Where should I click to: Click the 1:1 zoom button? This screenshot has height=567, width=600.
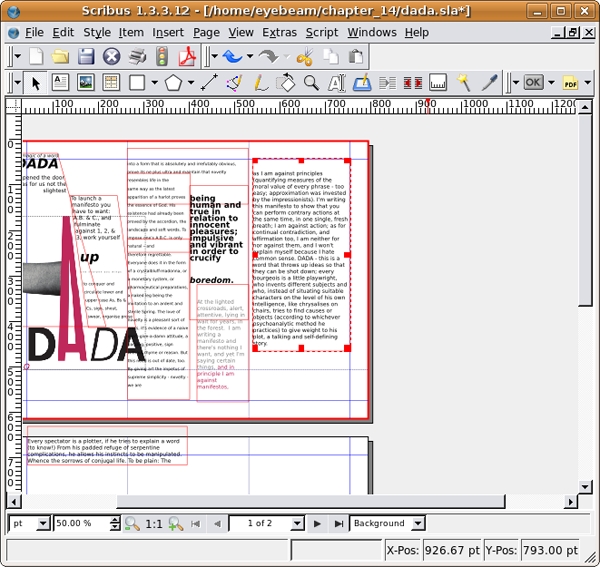154,523
